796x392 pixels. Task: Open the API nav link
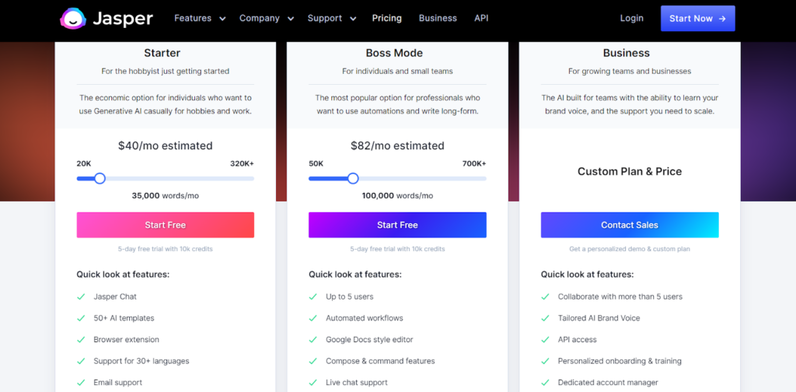[481, 18]
